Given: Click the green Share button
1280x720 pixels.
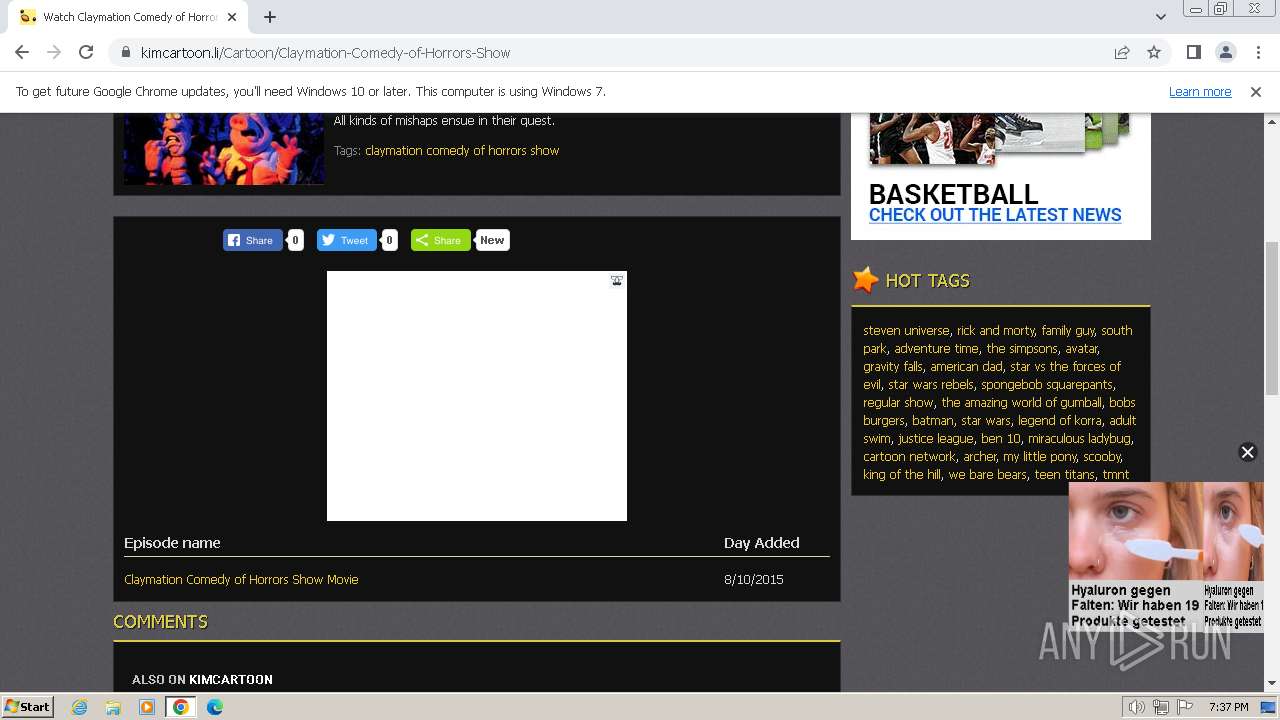Looking at the screenshot, I should [440, 240].
